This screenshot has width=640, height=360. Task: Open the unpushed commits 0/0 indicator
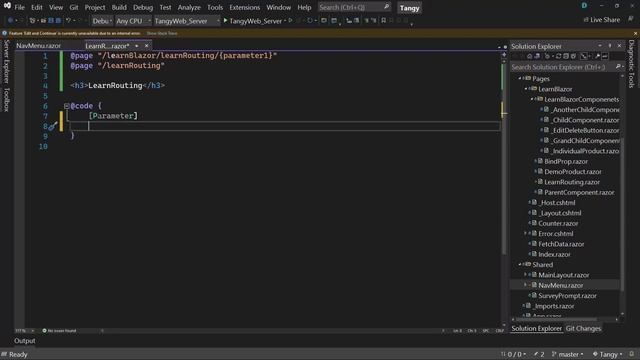click(x=513, y=354)
